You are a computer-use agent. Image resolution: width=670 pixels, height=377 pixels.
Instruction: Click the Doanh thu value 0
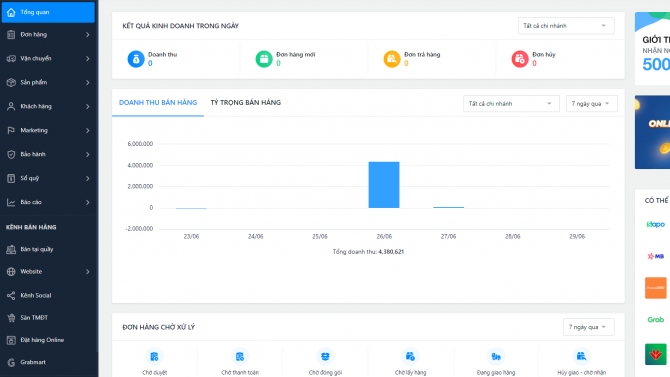click(x=150, y=63)
